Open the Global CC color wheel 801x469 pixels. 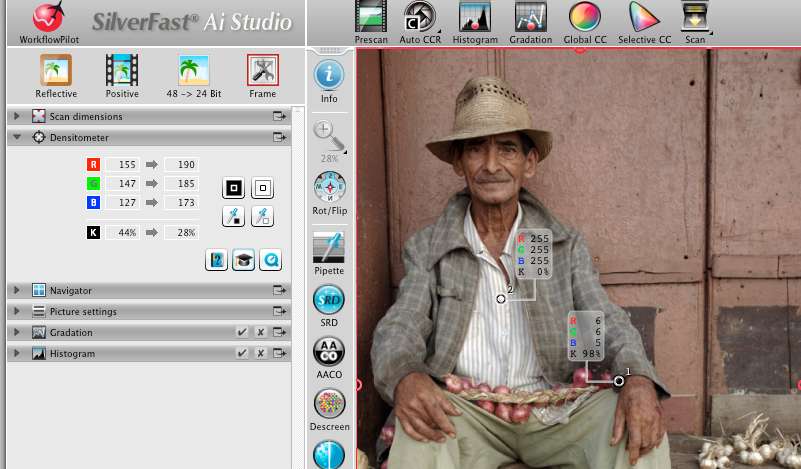[584, 18]
